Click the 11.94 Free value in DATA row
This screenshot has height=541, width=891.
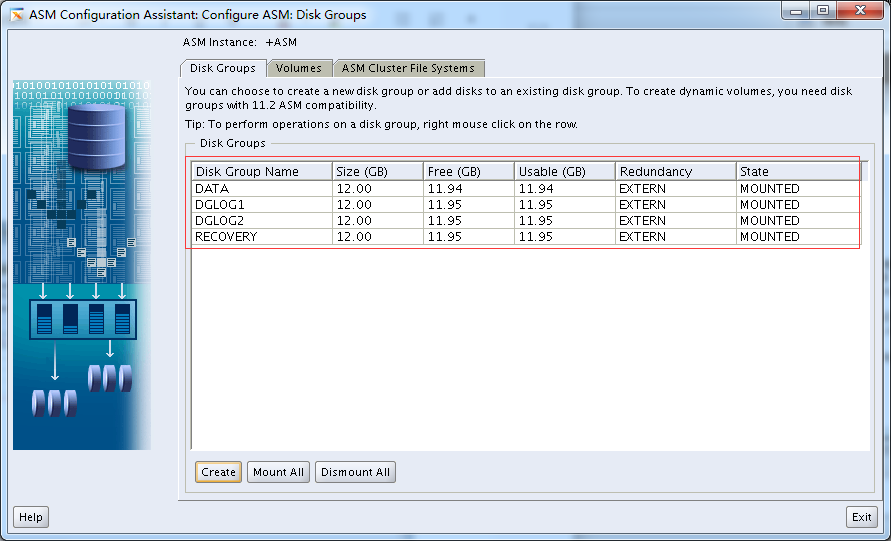pyautogui.click(x=469, y=189)
